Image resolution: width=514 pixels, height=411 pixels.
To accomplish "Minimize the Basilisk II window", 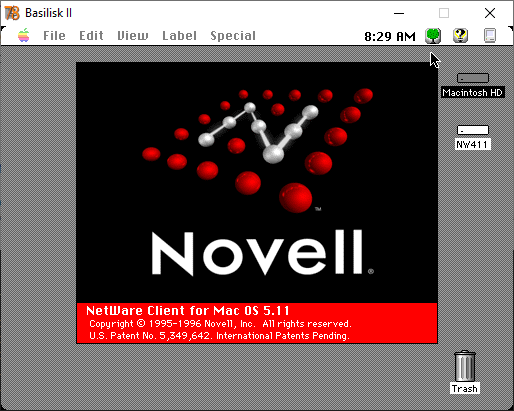I will tap(399, 13).
